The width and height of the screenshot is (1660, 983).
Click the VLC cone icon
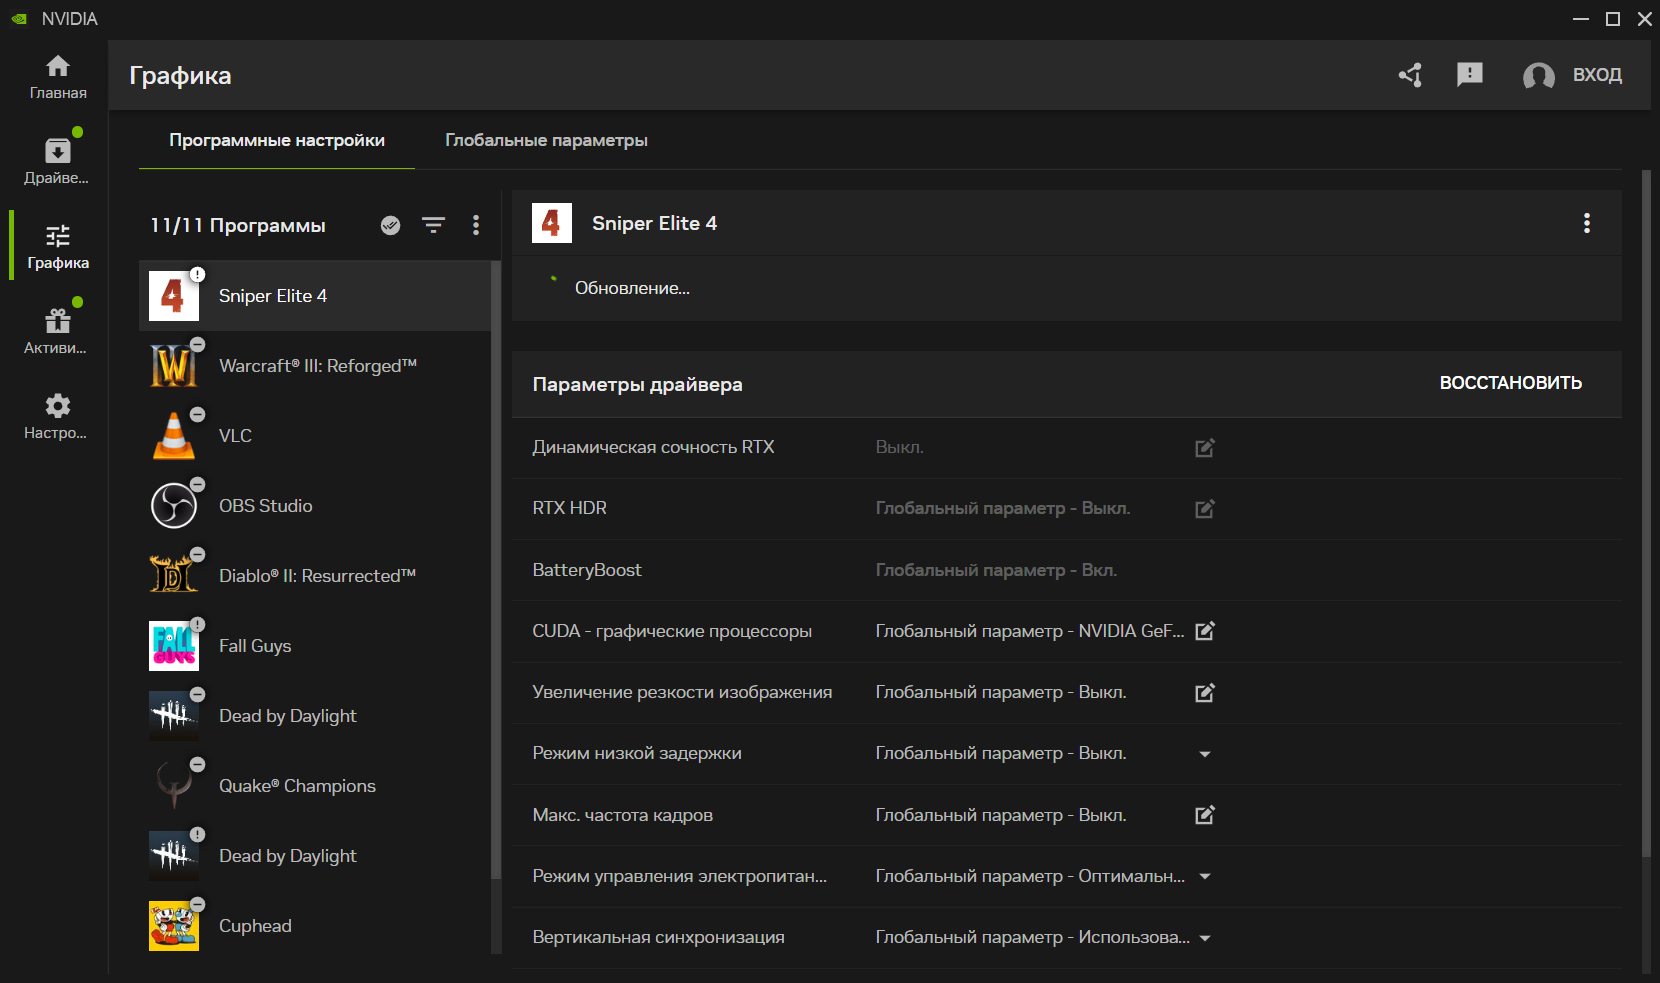pyautogui.click(x=174, y=436)
